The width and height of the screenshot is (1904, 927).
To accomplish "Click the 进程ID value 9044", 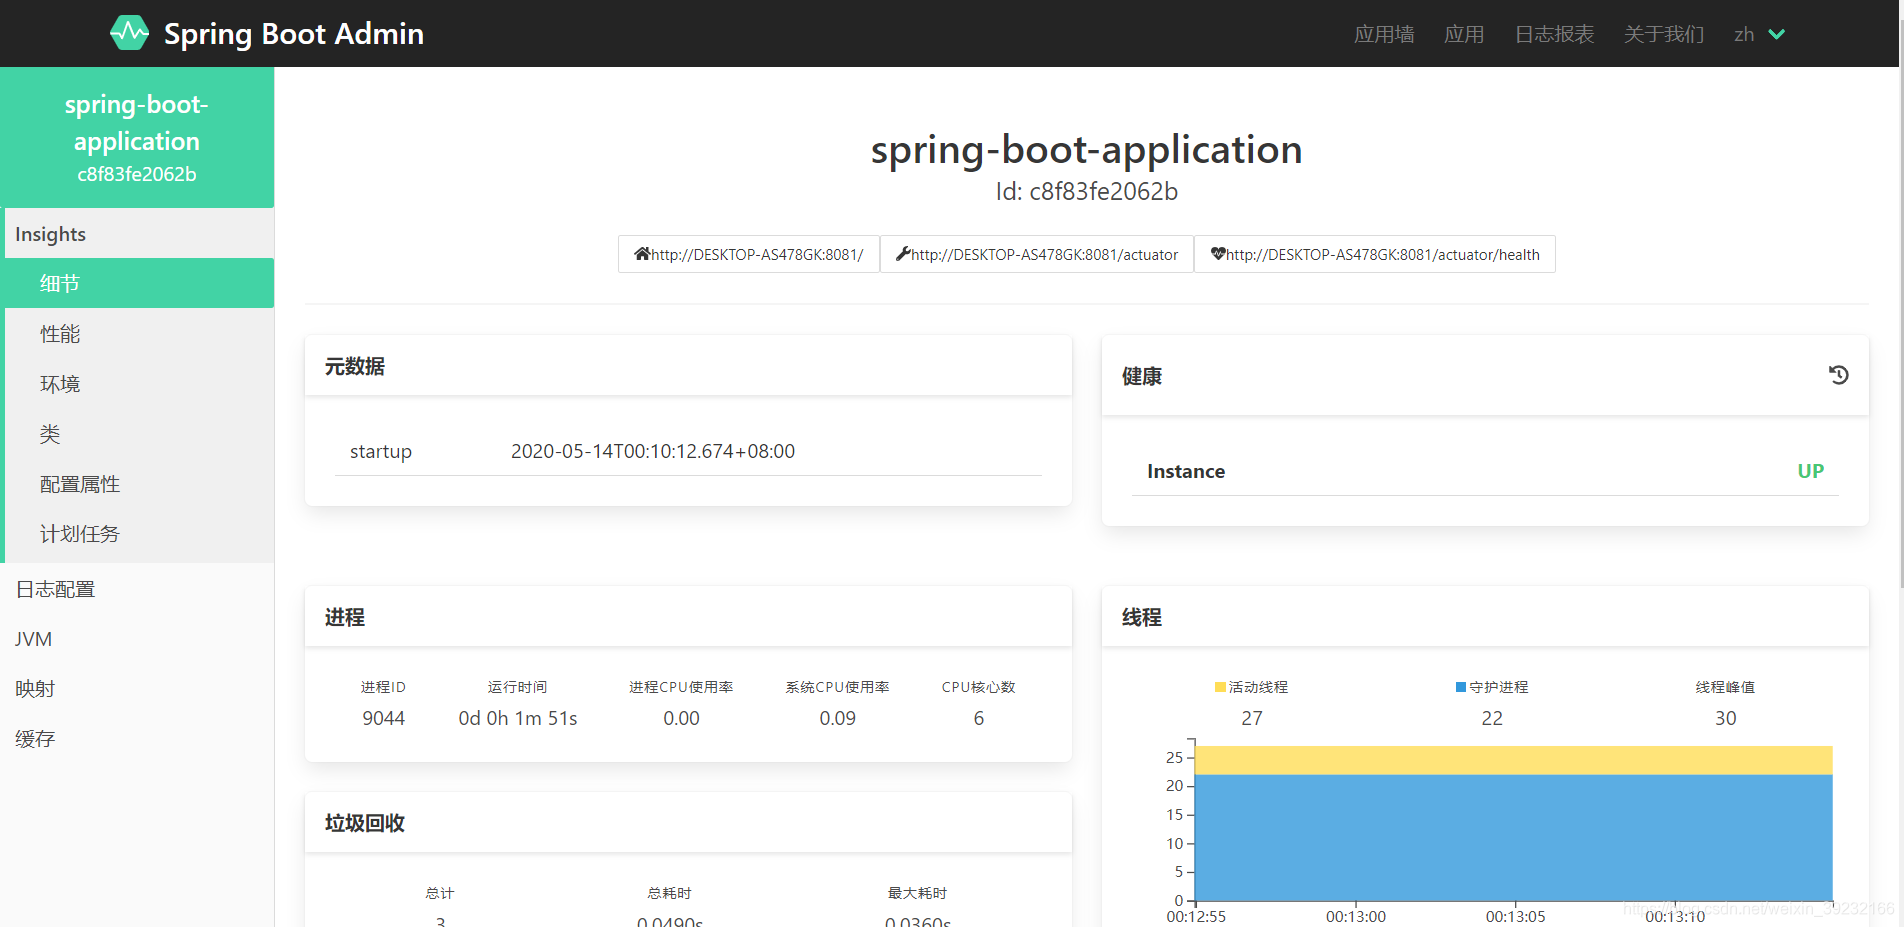I will click(384, 718).
